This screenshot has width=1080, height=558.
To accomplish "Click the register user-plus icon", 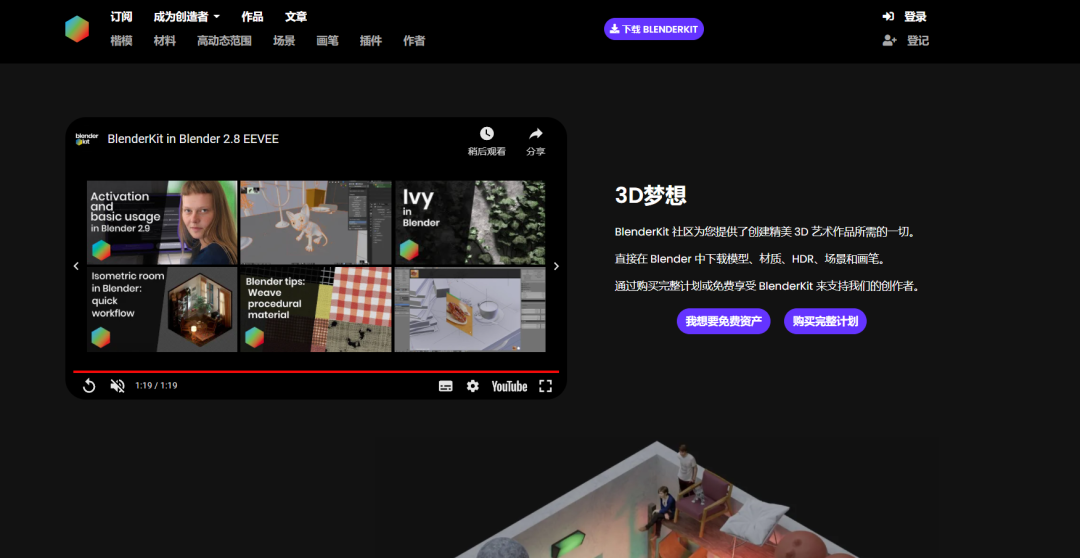I will tap(889, 41).
